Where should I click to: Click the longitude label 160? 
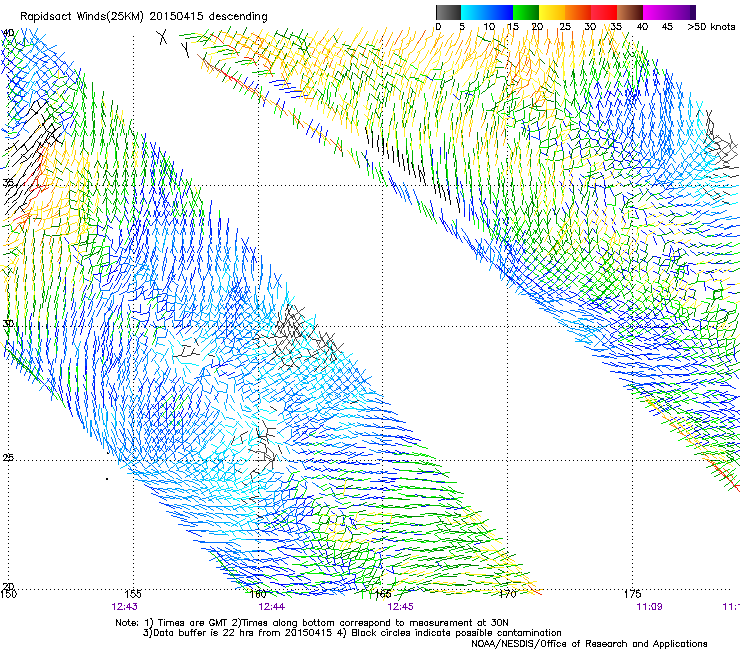coord(258,594)
